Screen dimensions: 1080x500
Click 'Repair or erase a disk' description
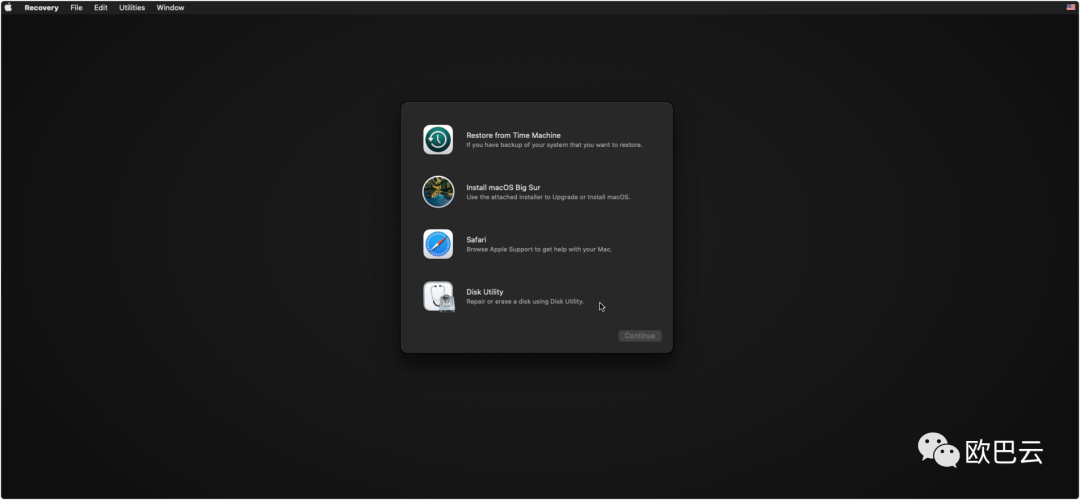click(525, 302)
